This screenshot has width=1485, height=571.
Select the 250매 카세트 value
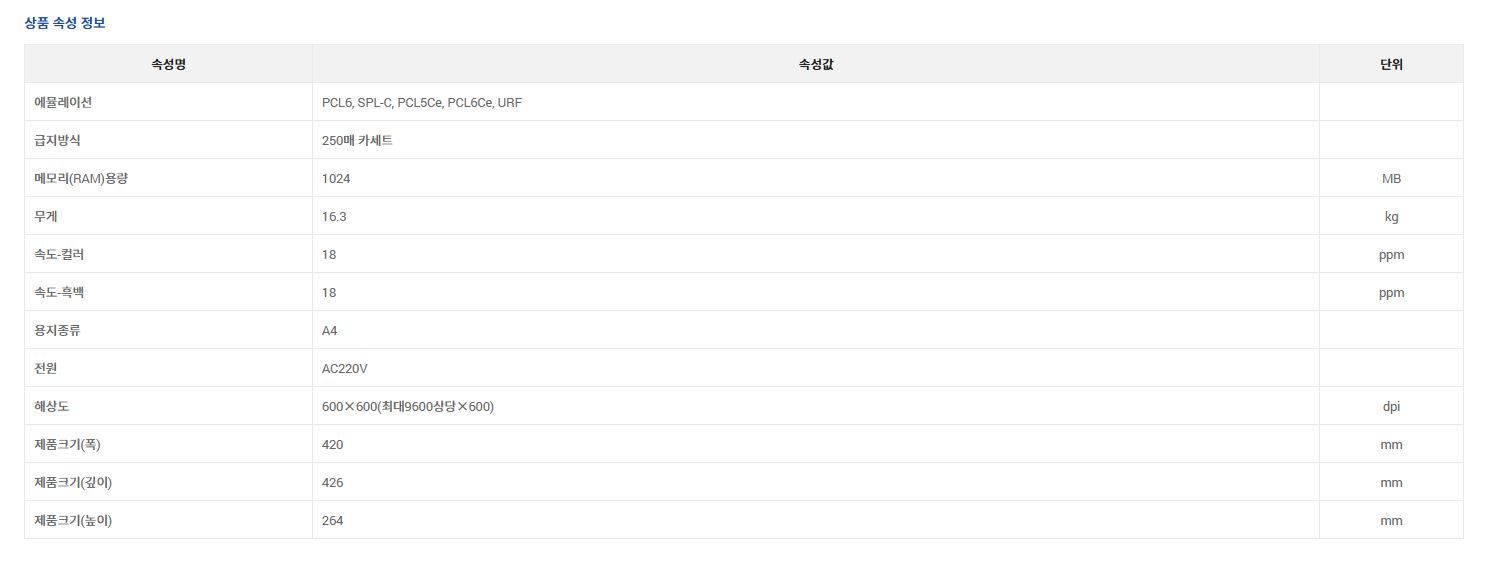tap(357, 141)
